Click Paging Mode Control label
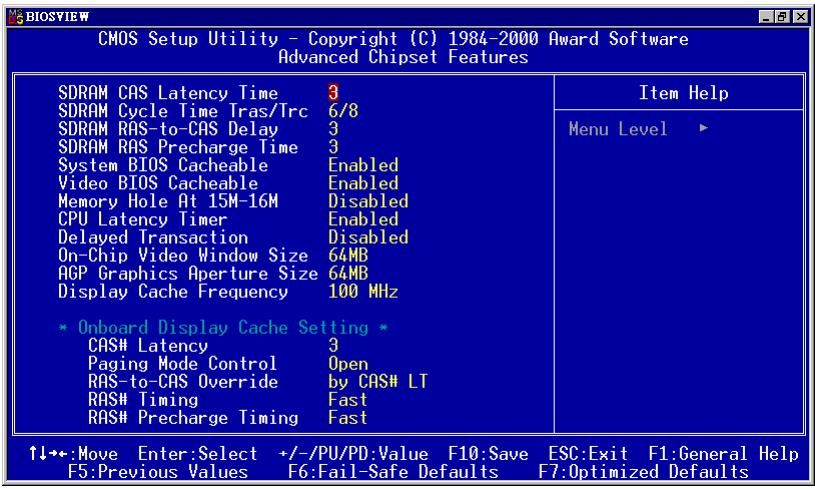The image size is (815, 489). (x=182, y=364)
